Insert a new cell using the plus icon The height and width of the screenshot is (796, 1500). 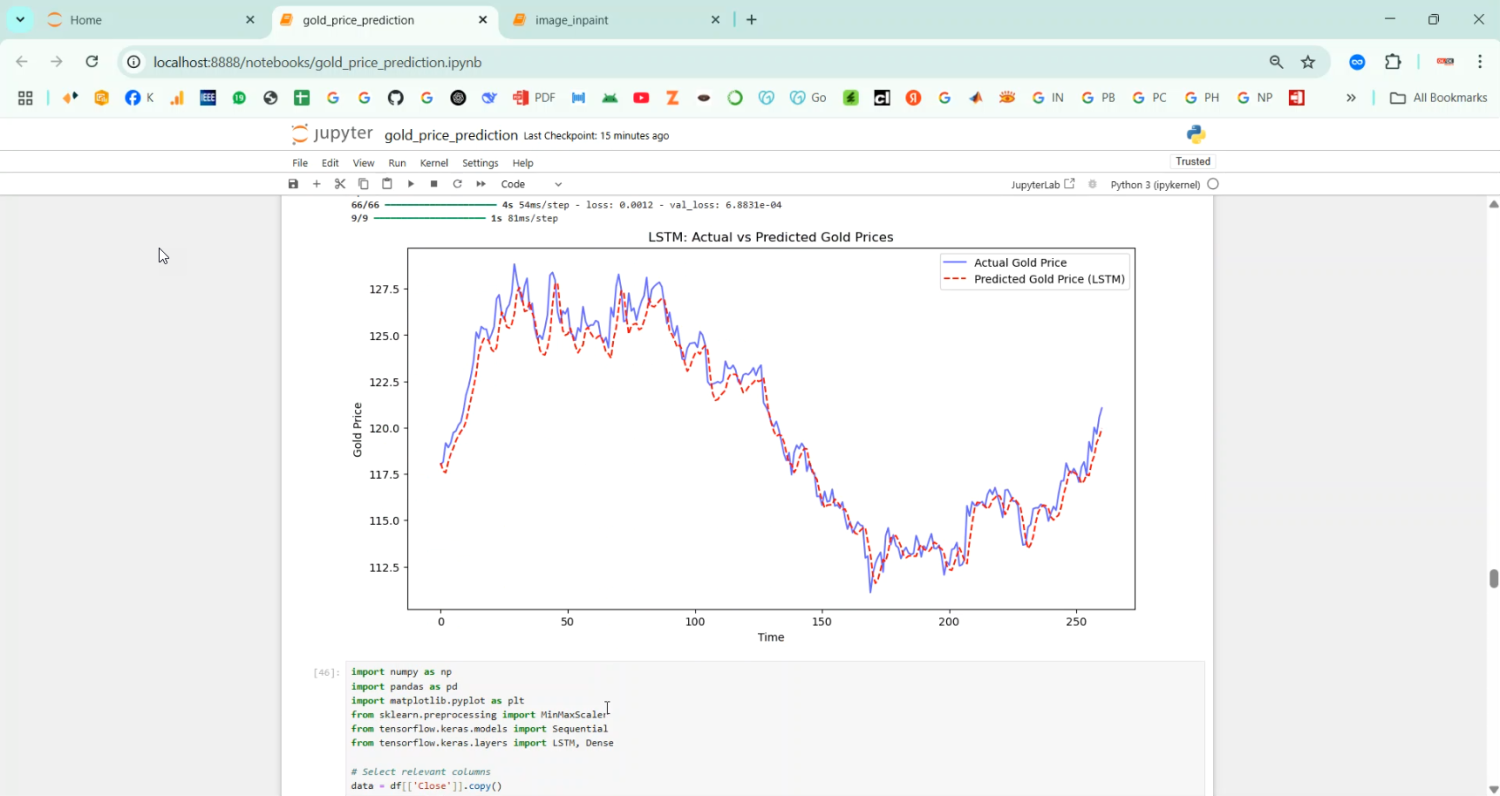click(x=317, y=184)
